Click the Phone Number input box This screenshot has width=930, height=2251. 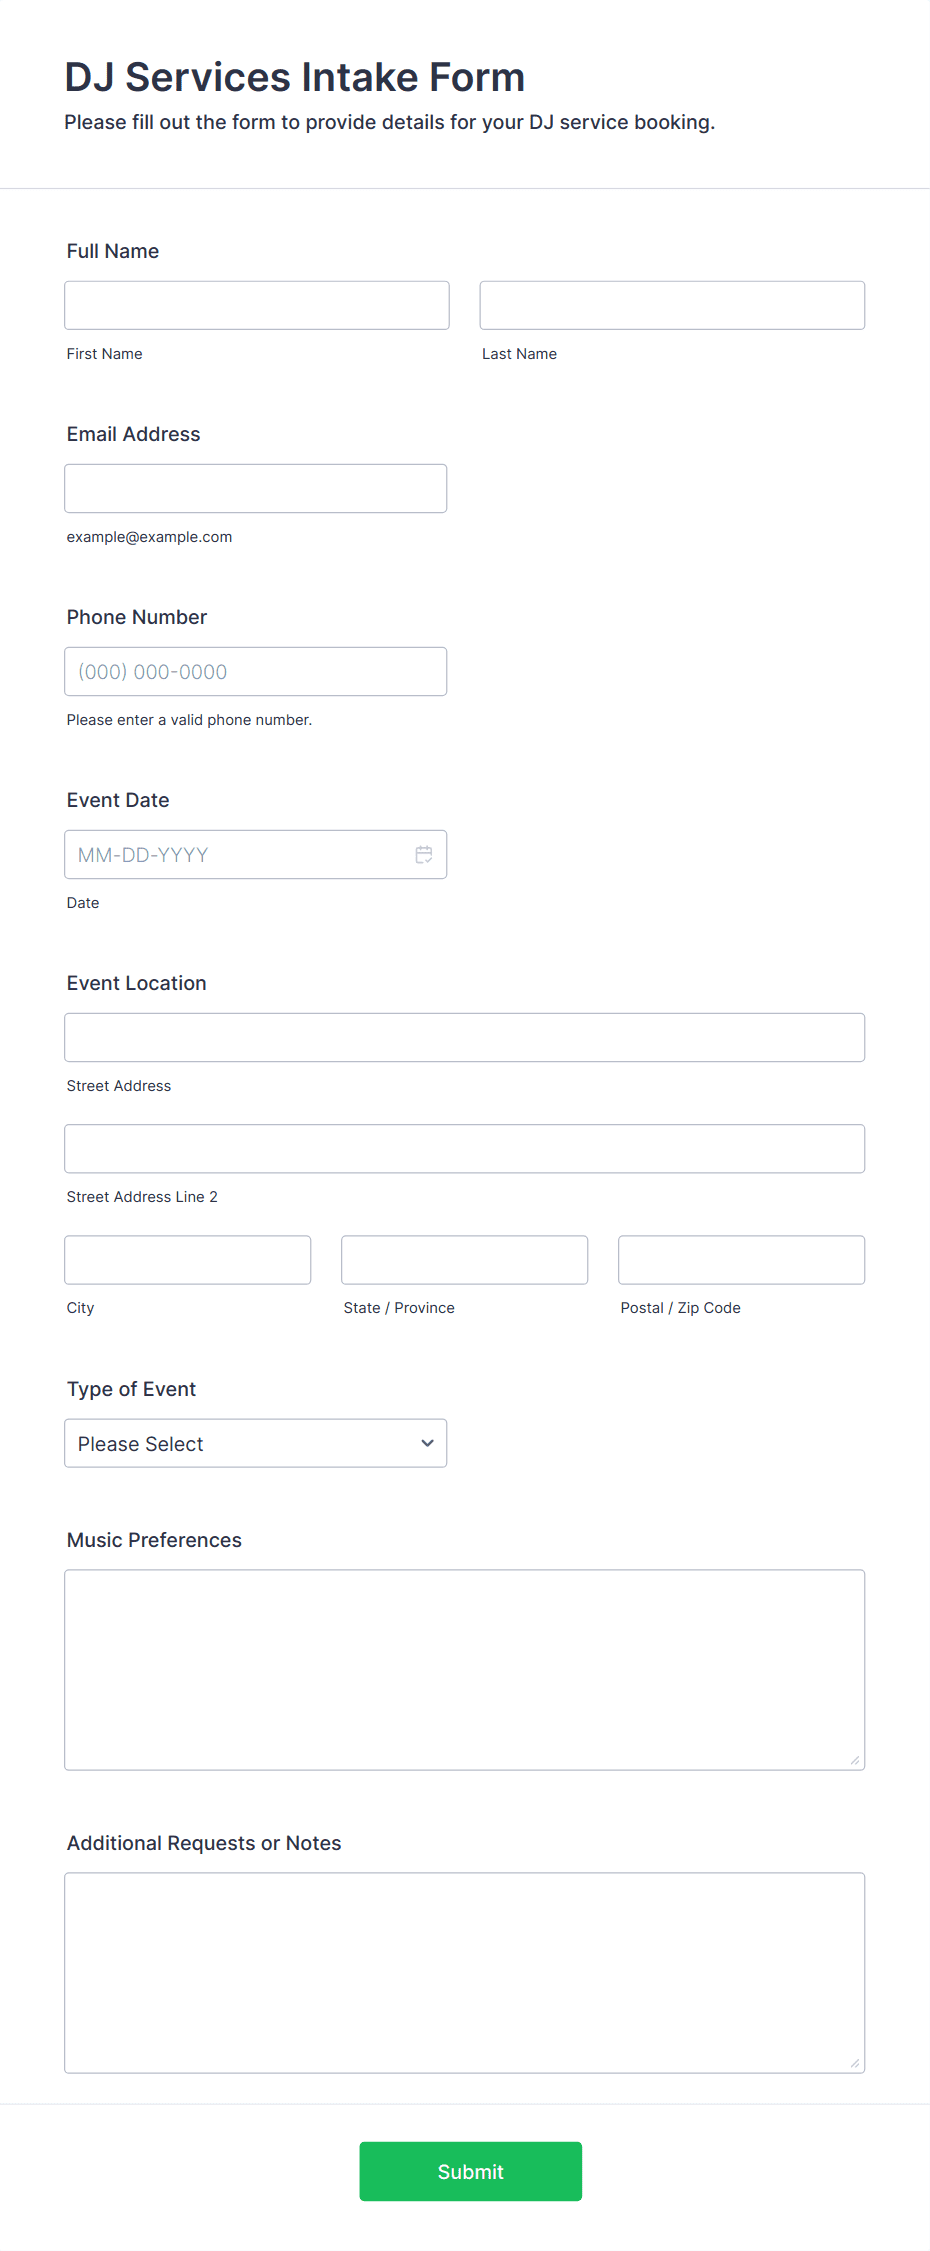point(255,671)
